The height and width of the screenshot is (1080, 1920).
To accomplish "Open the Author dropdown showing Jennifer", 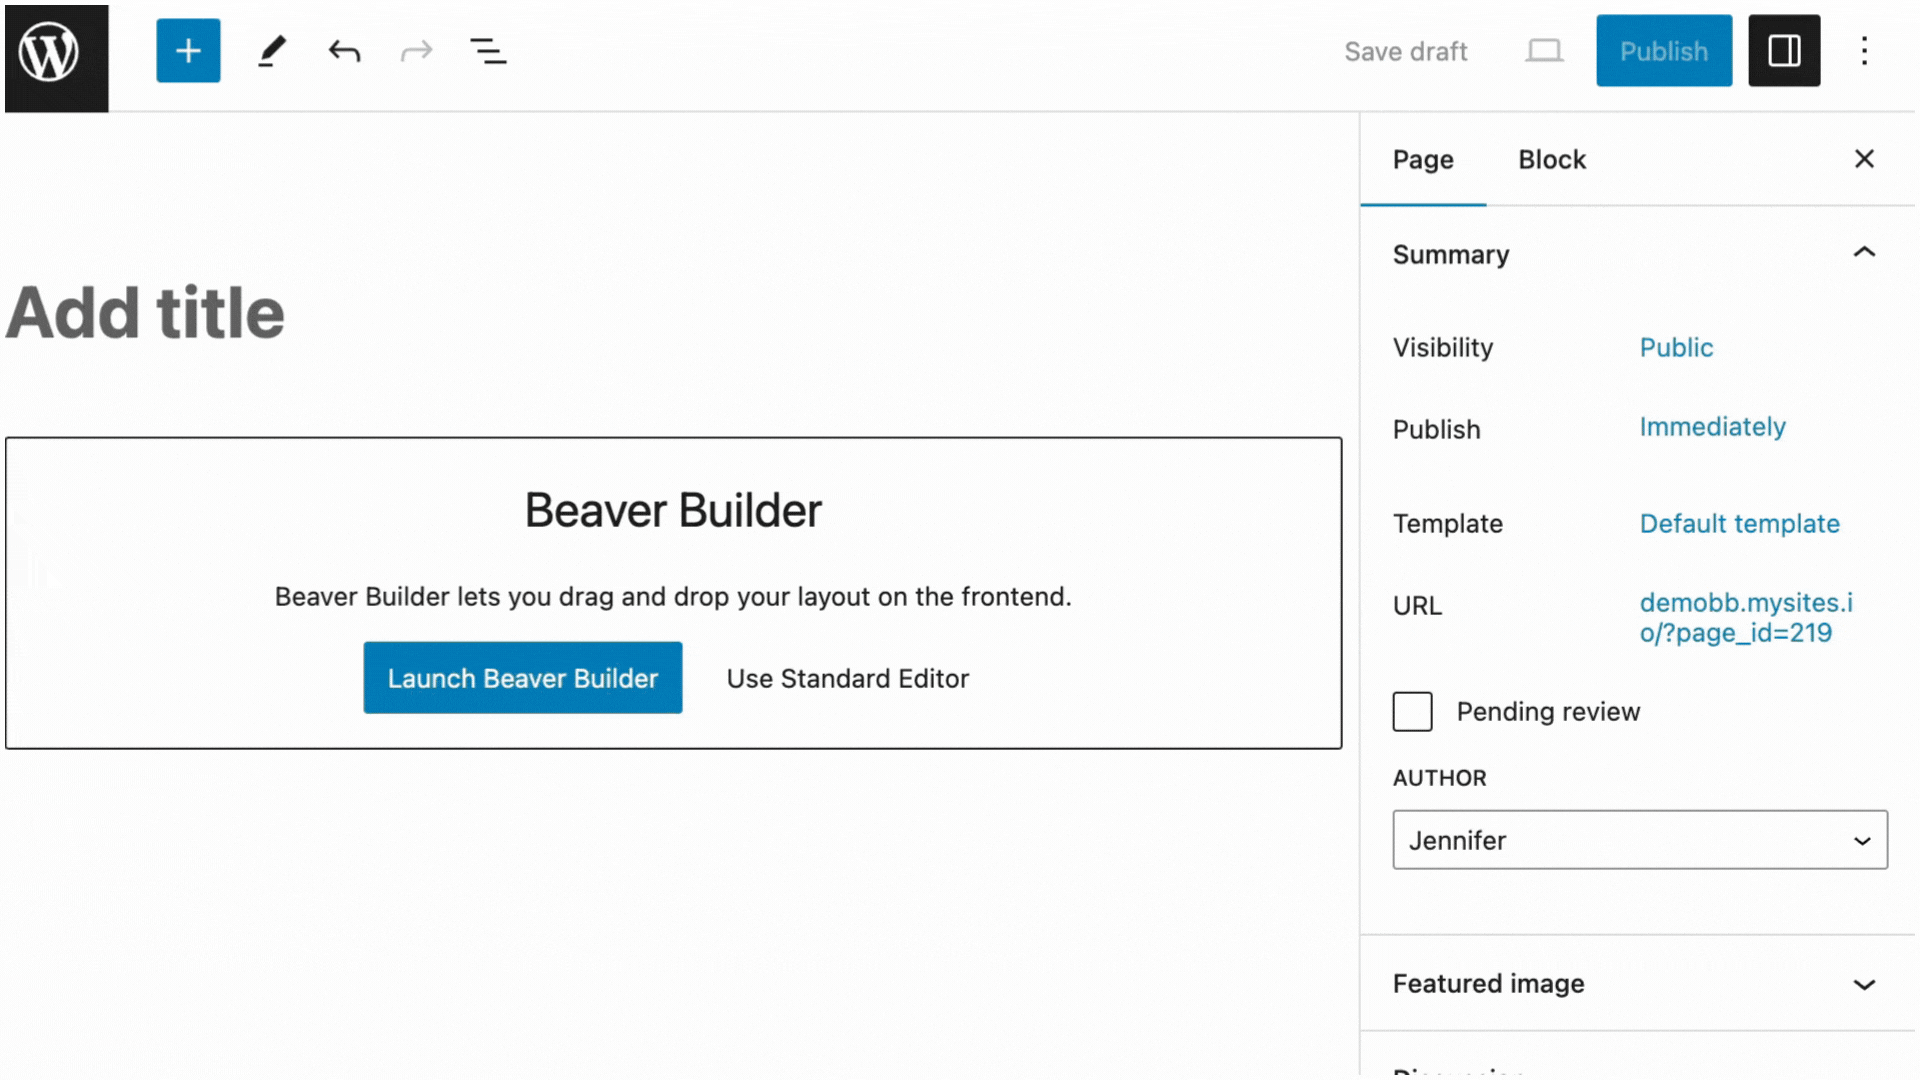I will click(1639, 840).
